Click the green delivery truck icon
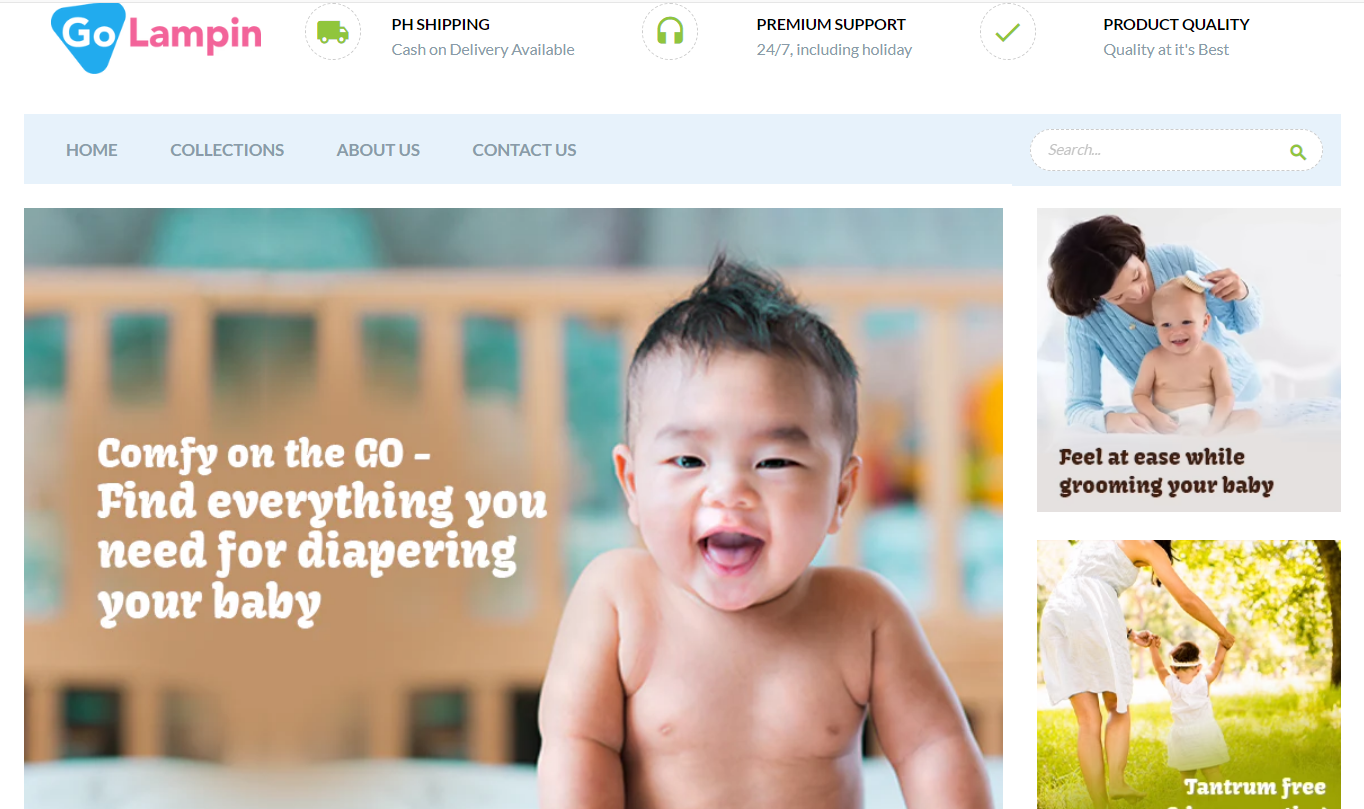This screenshot has width=1364, height=809. coord(333,32)
